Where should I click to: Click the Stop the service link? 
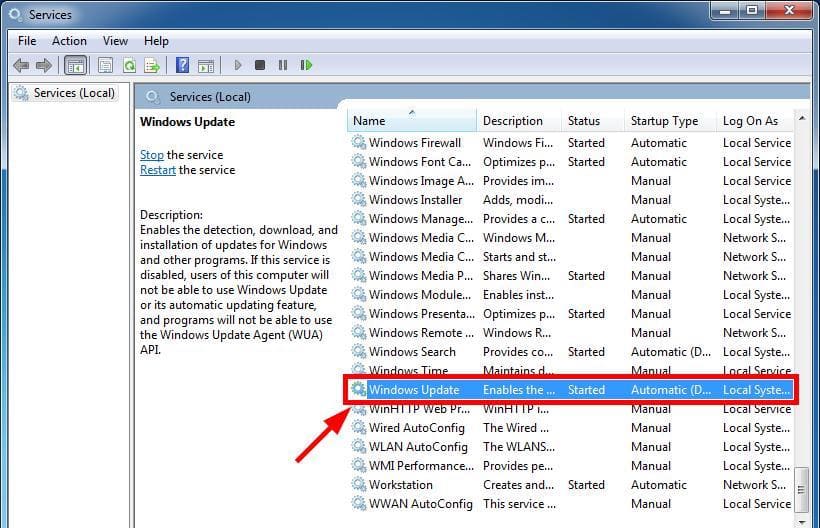pos(151,155)
